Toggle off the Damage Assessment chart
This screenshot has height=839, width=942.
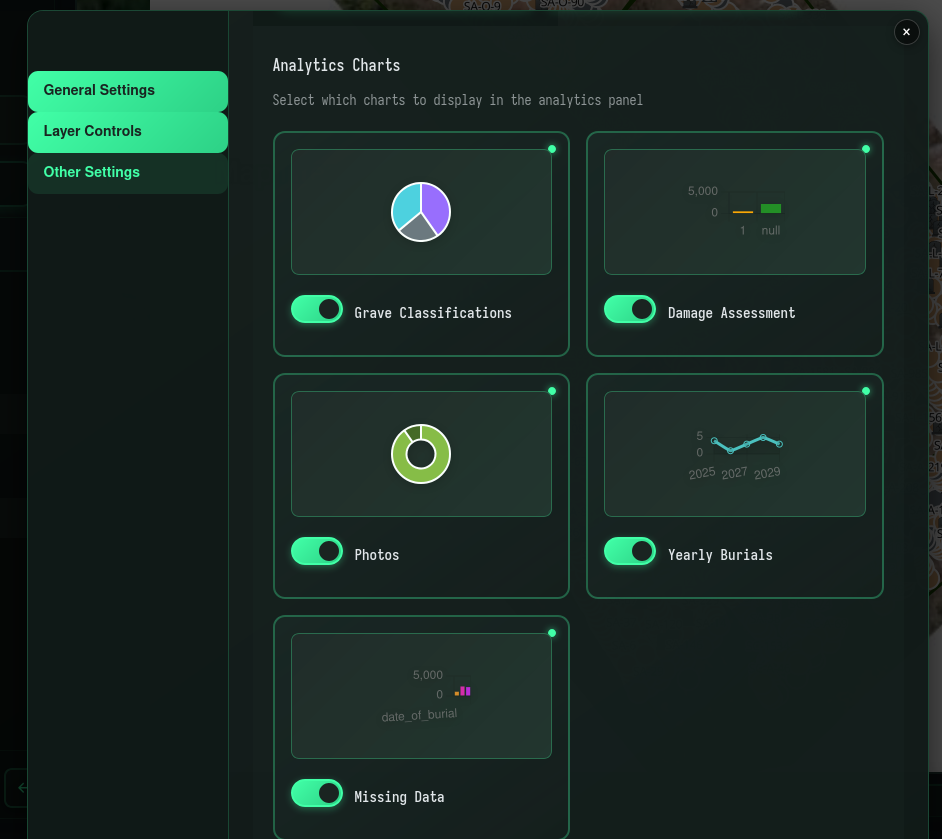click(629, 309)
